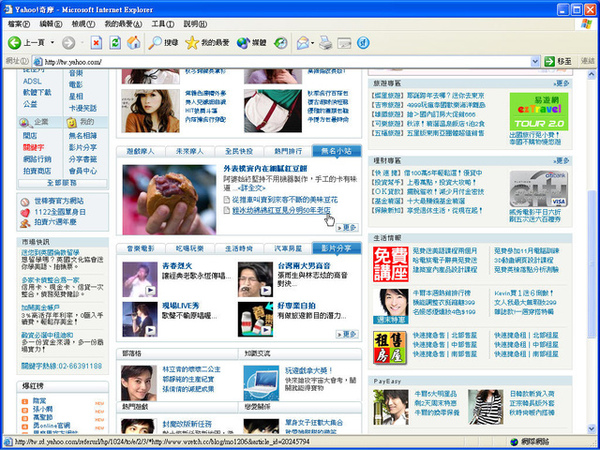Click the vertical scrollbar up arrow
Viewport: 600px width, 450px height.
click(x=592, y=74)
